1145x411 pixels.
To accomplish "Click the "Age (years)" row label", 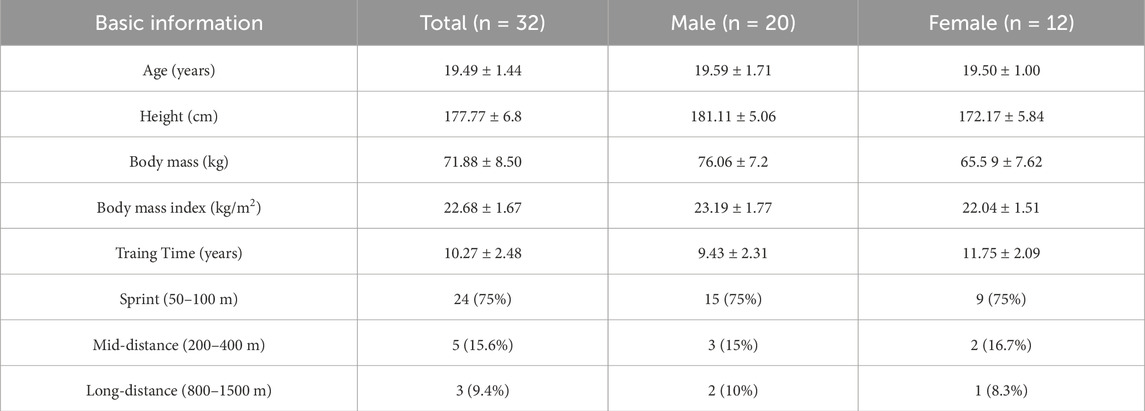I will tap(180, 70).
